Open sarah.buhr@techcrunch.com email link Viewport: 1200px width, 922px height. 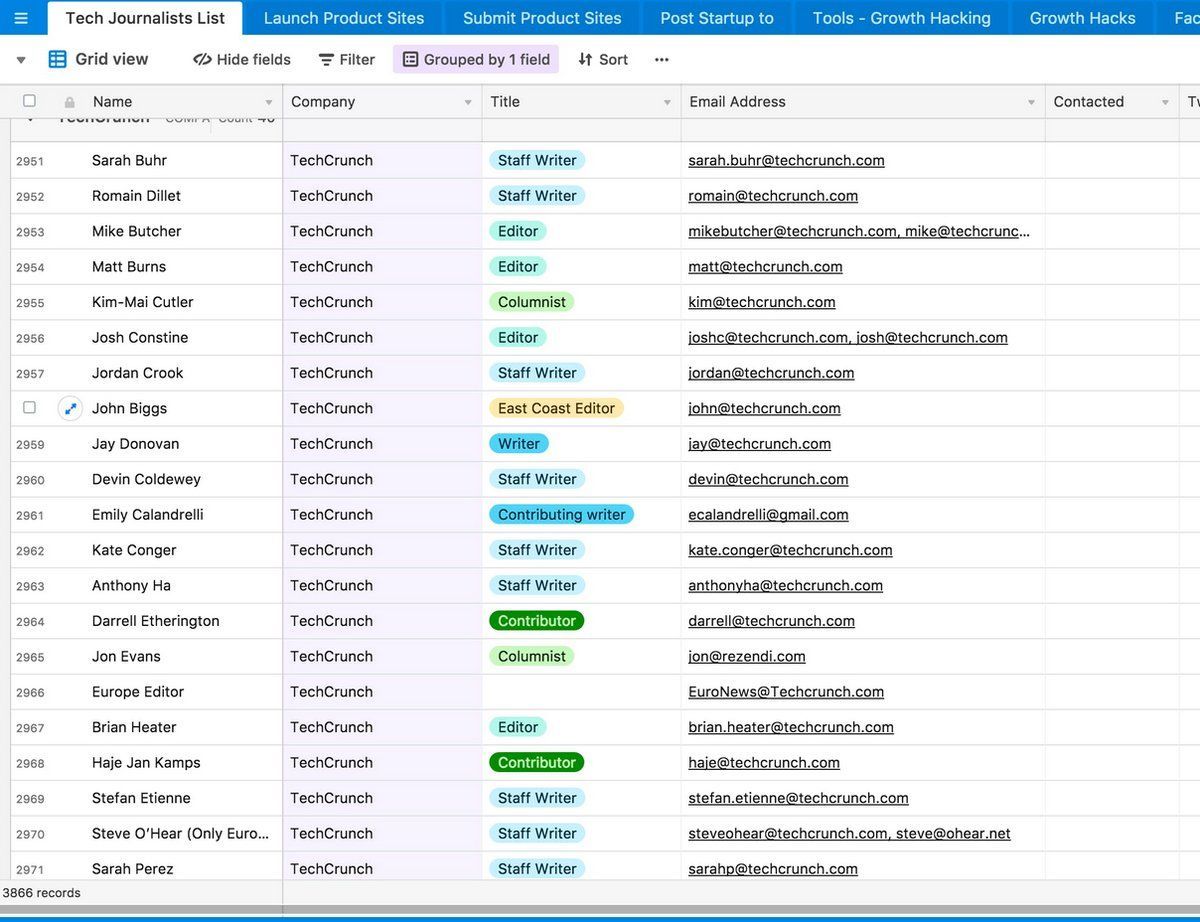tap(786, 160)
